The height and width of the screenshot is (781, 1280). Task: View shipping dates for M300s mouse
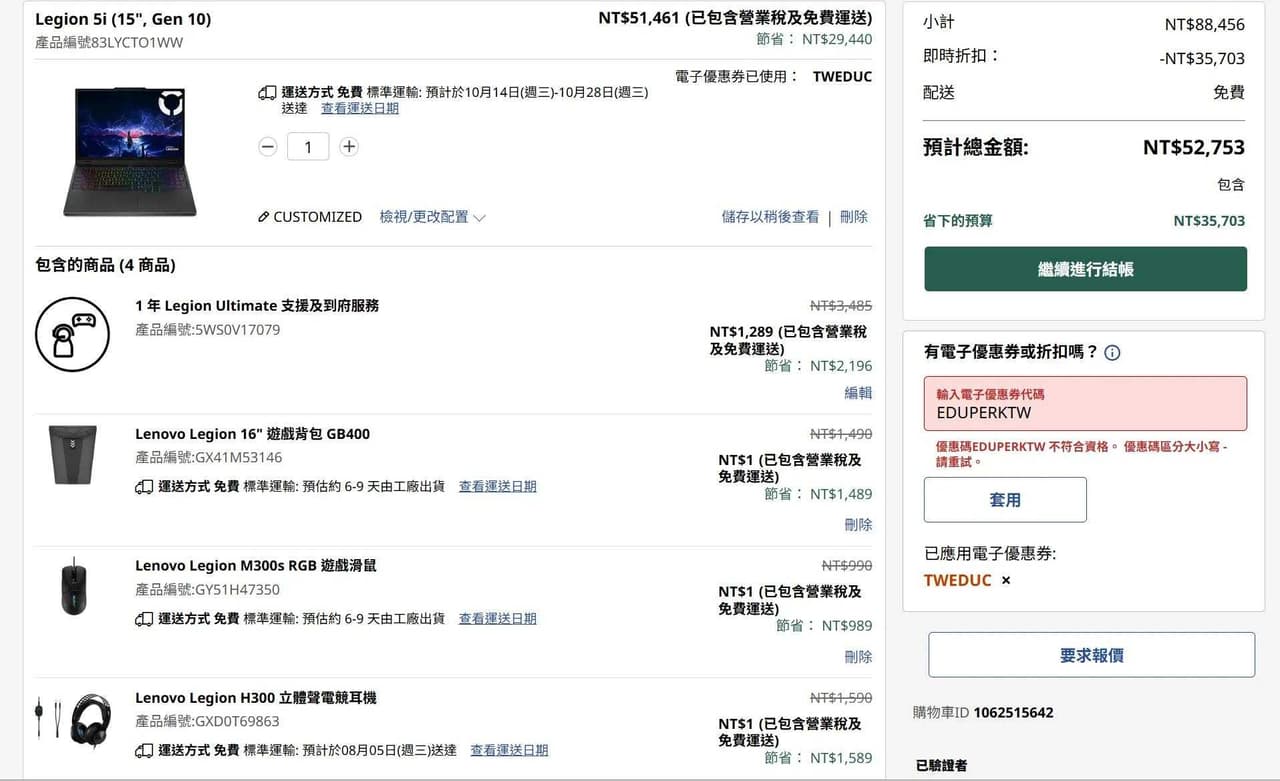click(497, 619)
